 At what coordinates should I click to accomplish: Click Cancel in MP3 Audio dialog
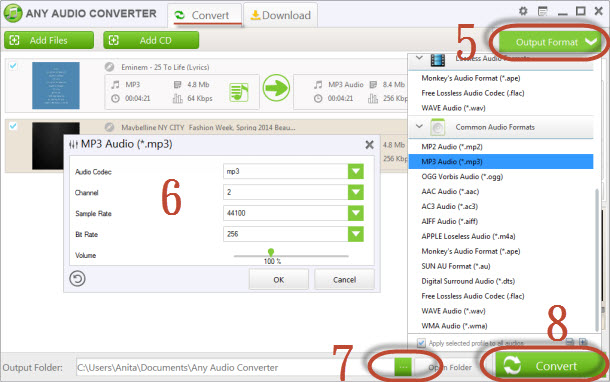[344, 279]
